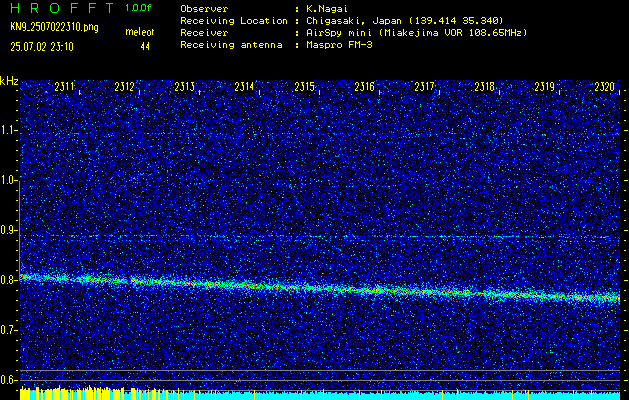Image resolution: width=629 pixels, height=400 pixels.
Task: Click the 2313 time marker
Action: click(x=185, y=87)
